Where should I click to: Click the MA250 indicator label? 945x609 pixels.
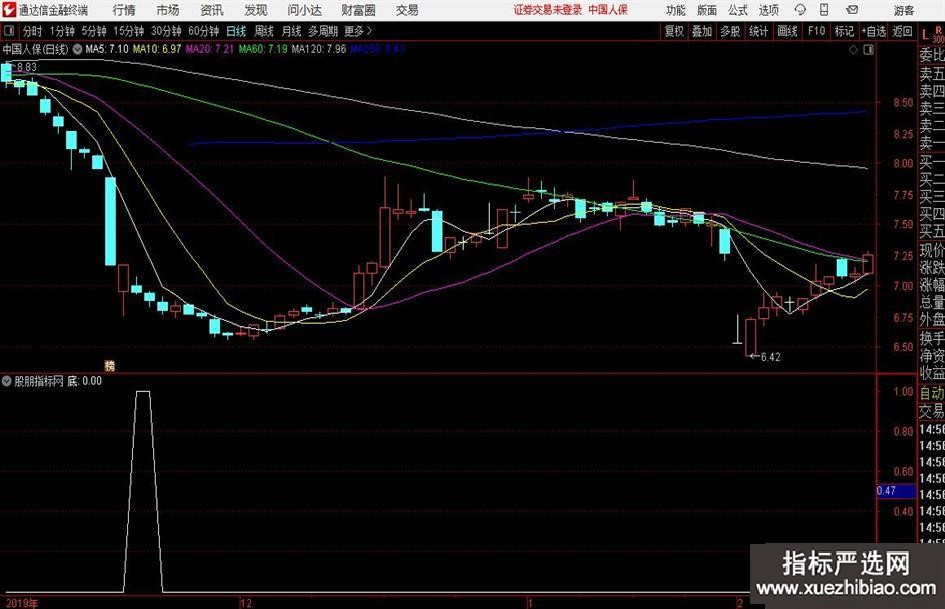tap(377, 49)
